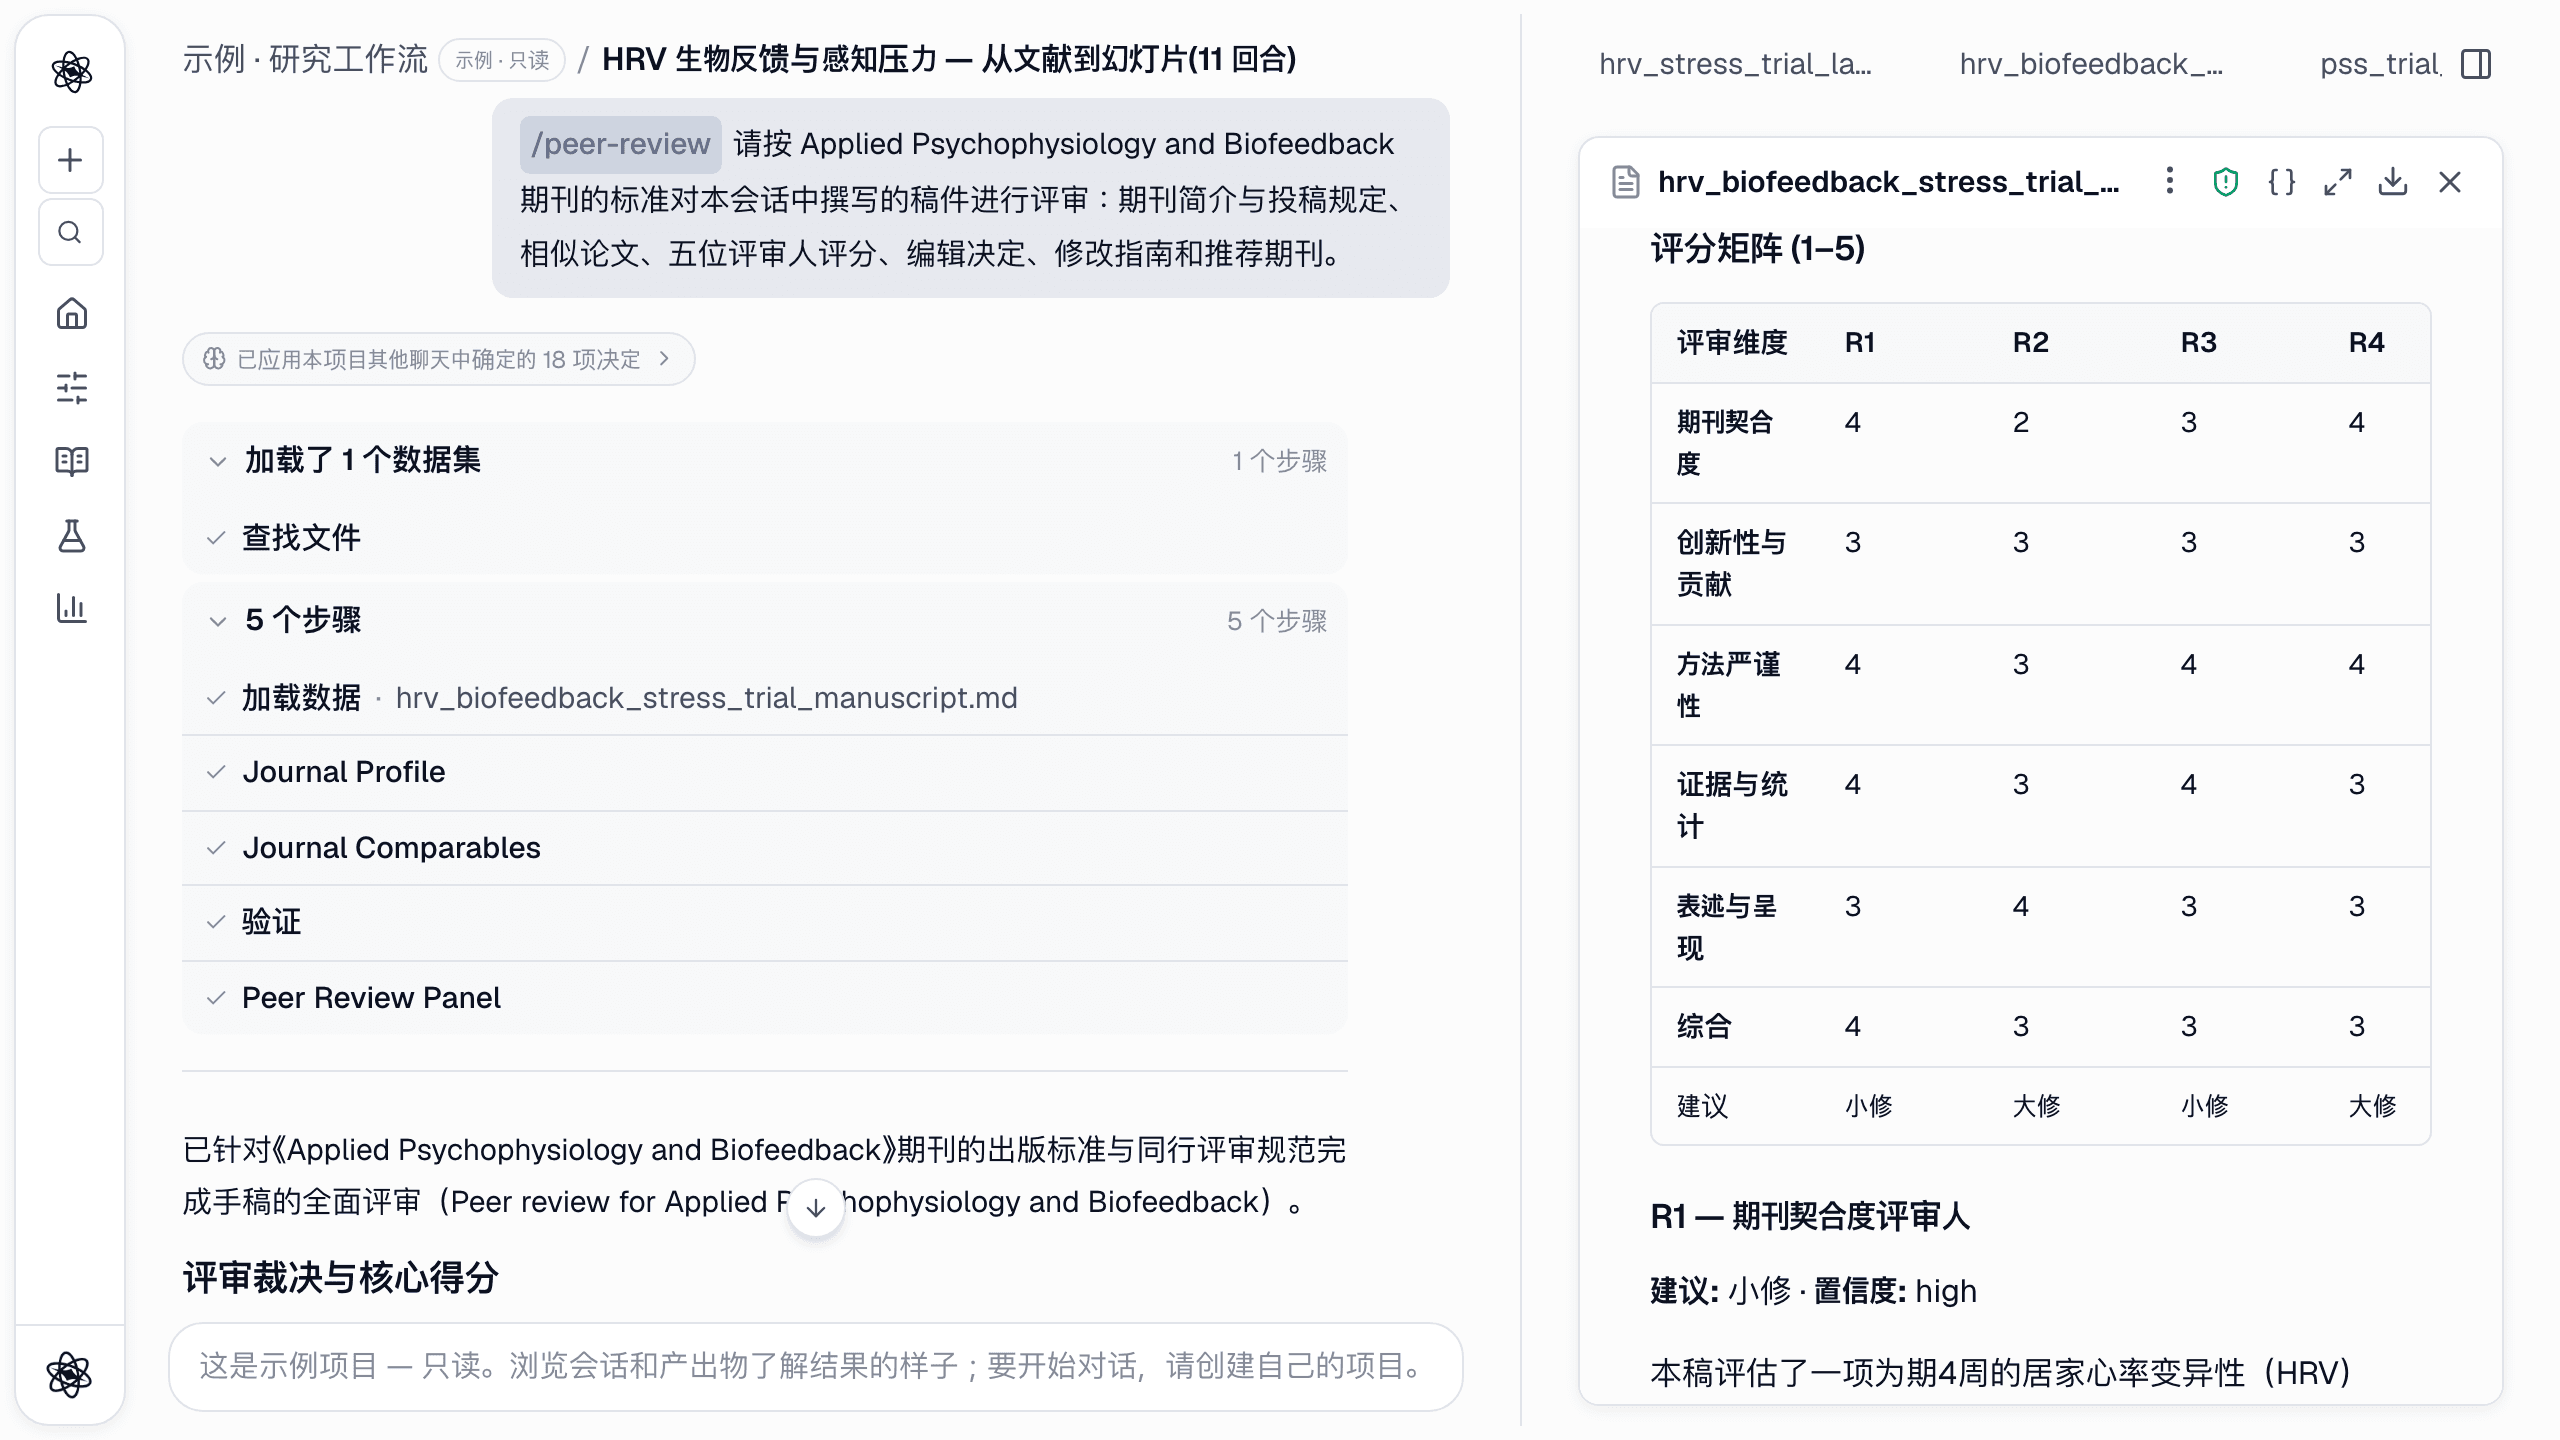
Task: Click the /peer-review command tag
Action: (620, 144)
